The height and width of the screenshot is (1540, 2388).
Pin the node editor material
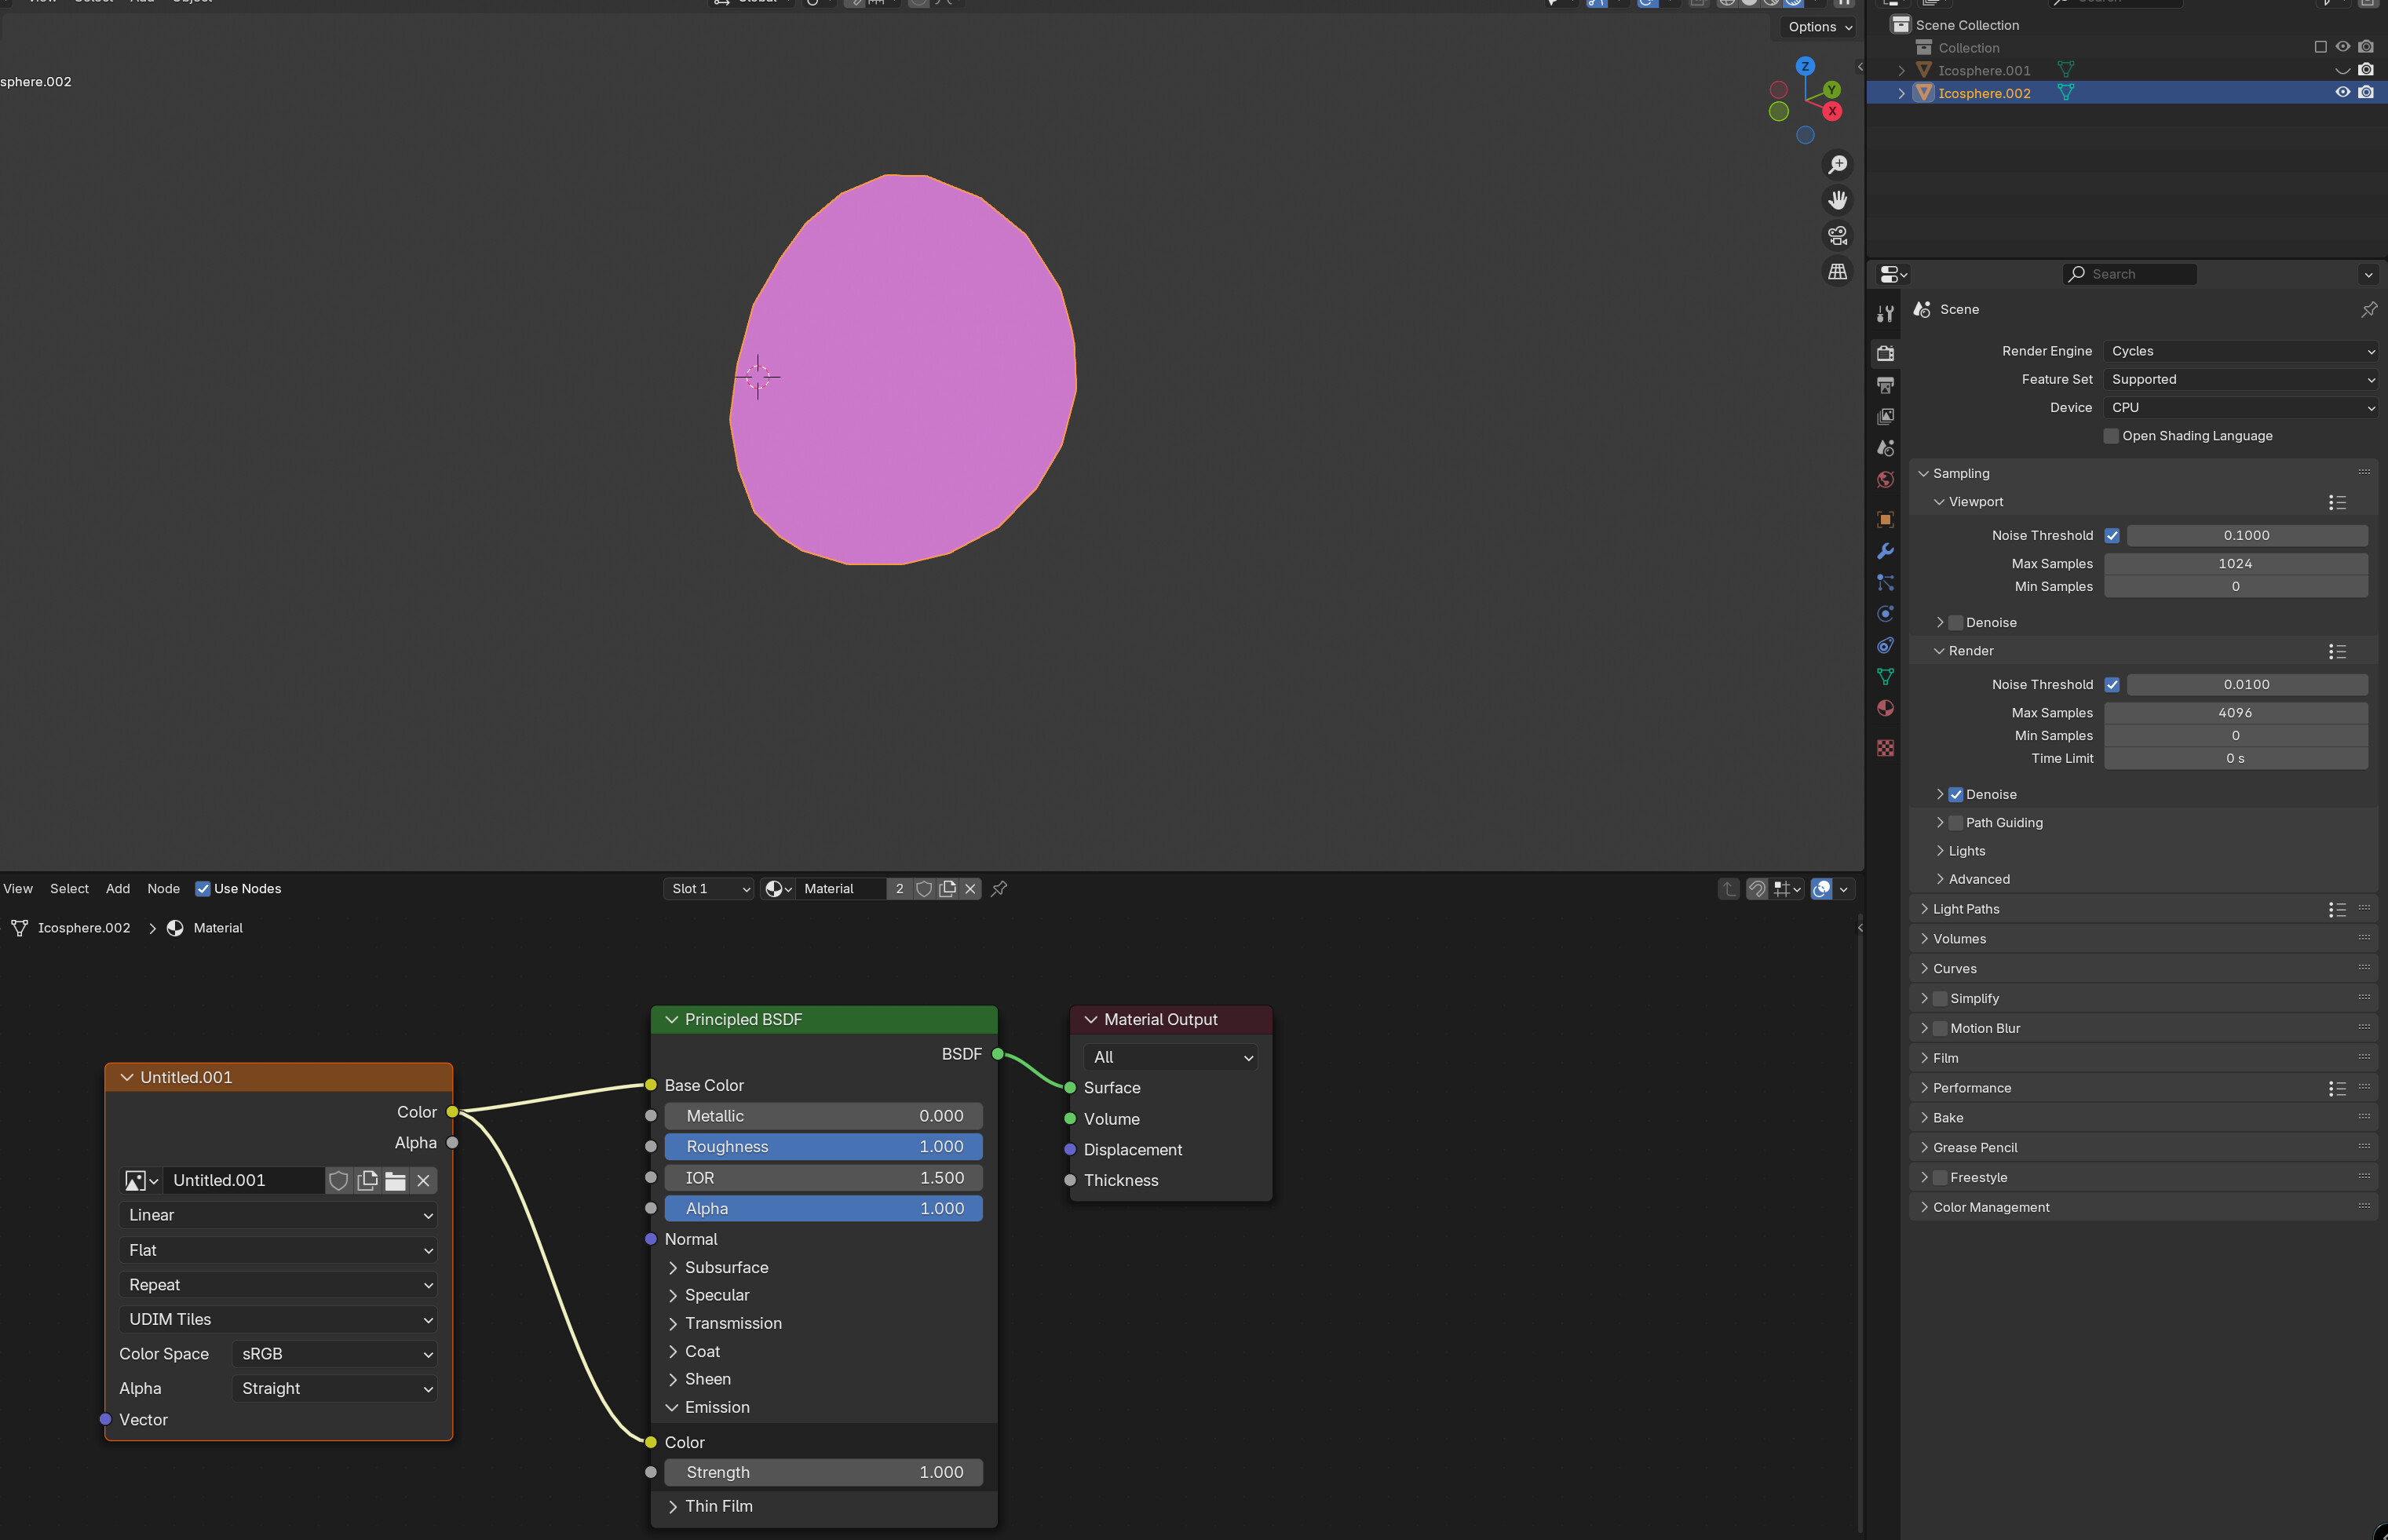point(998,889)
